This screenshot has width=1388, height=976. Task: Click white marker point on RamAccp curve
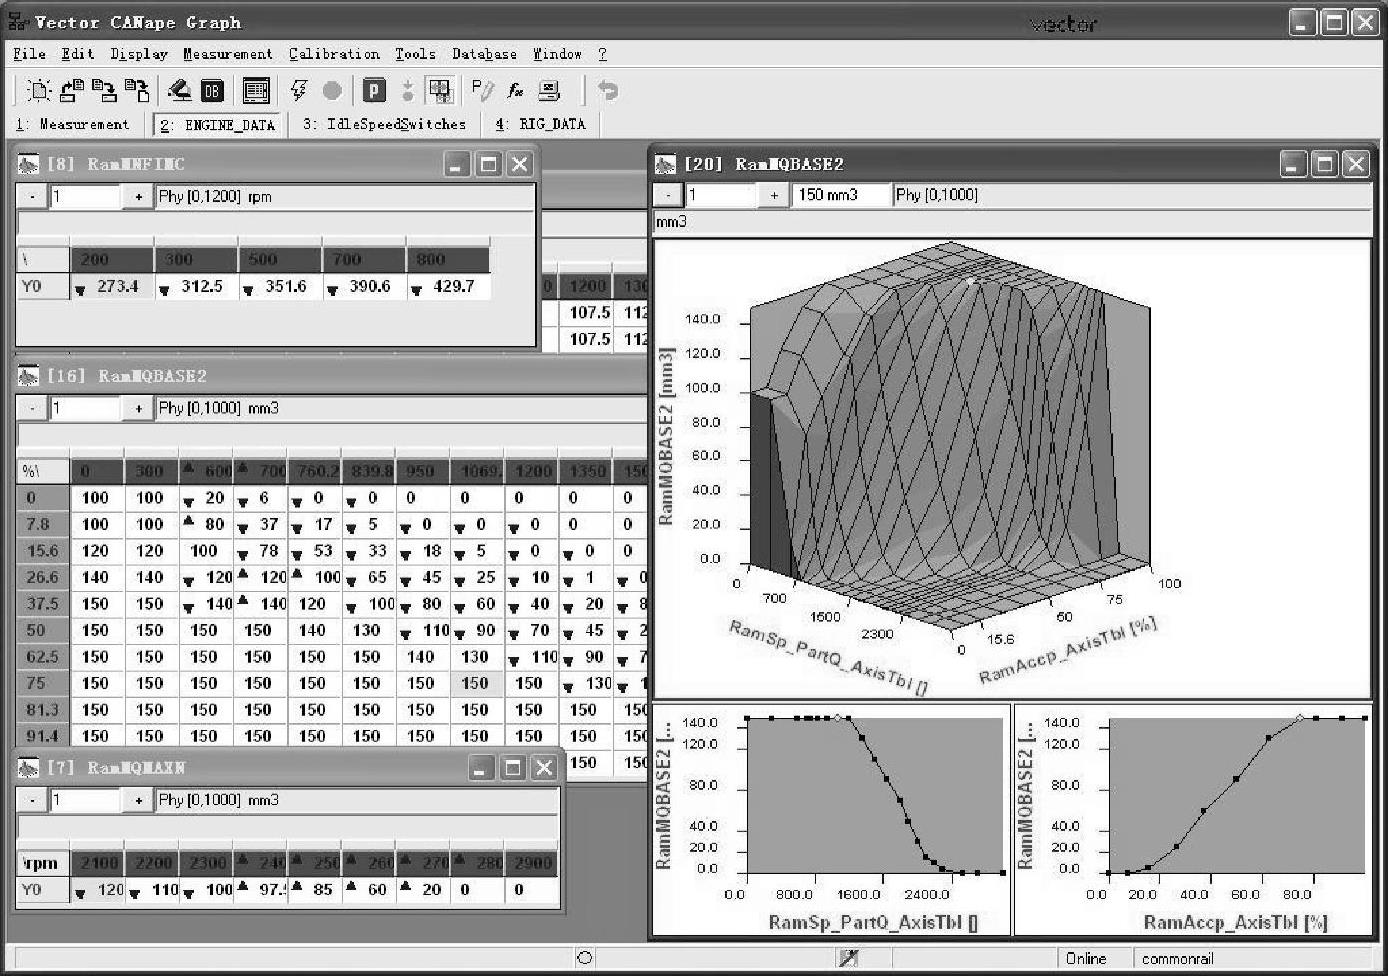[x=1300, y=718]
